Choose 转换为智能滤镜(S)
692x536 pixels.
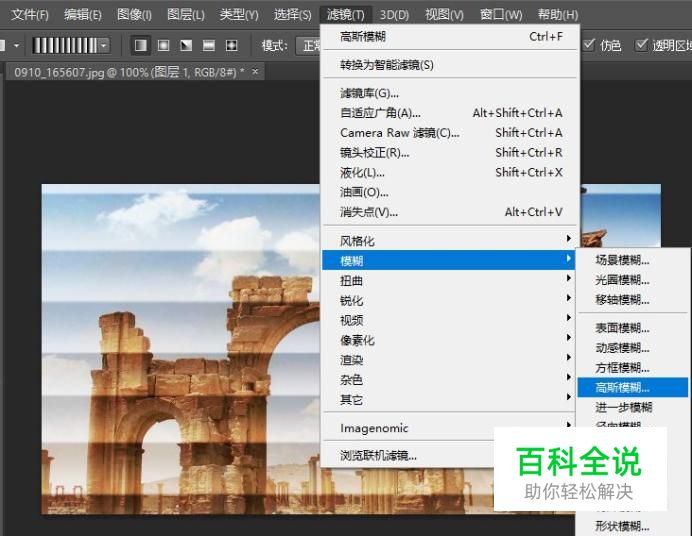(x=450, y=65)
